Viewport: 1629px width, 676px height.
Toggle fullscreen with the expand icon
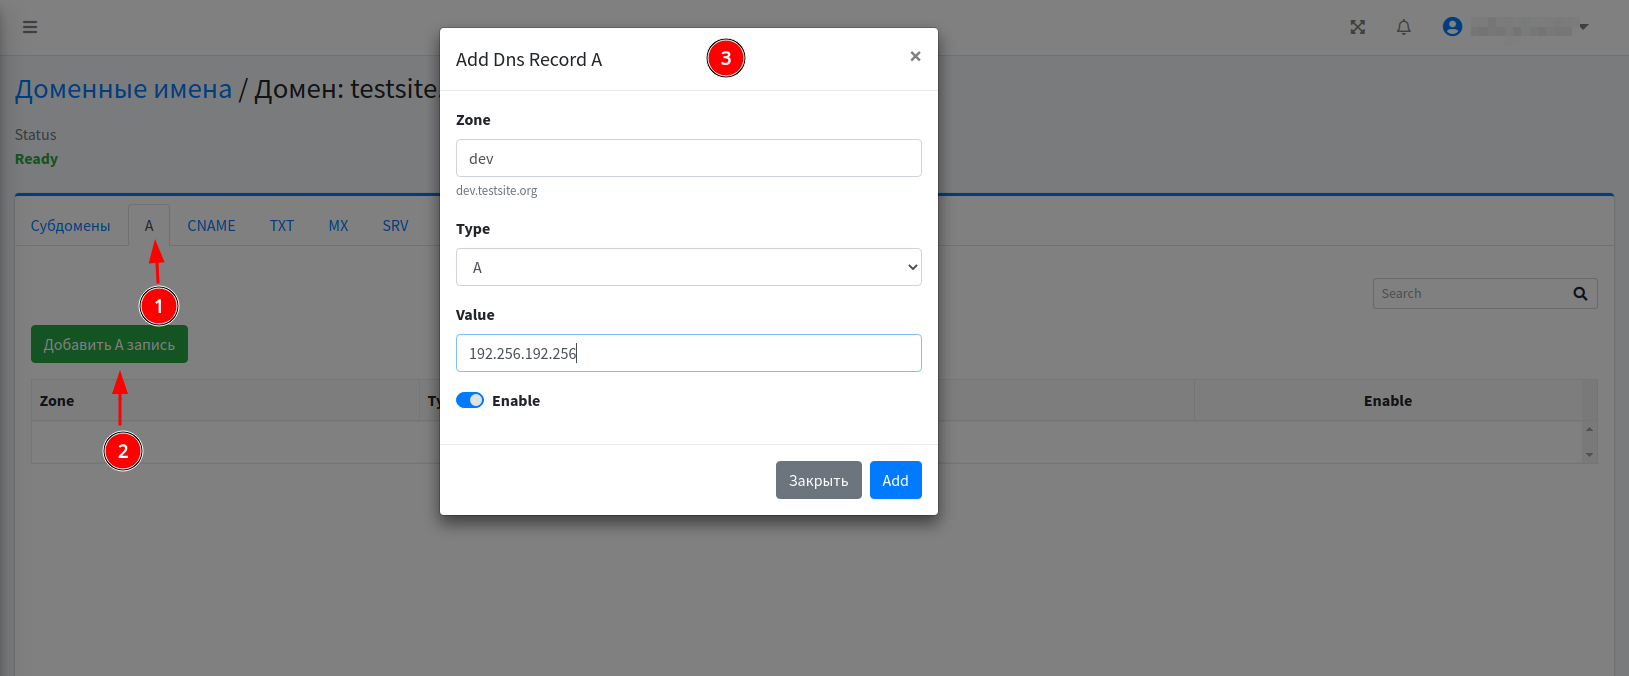click(x=1357, y=27)
